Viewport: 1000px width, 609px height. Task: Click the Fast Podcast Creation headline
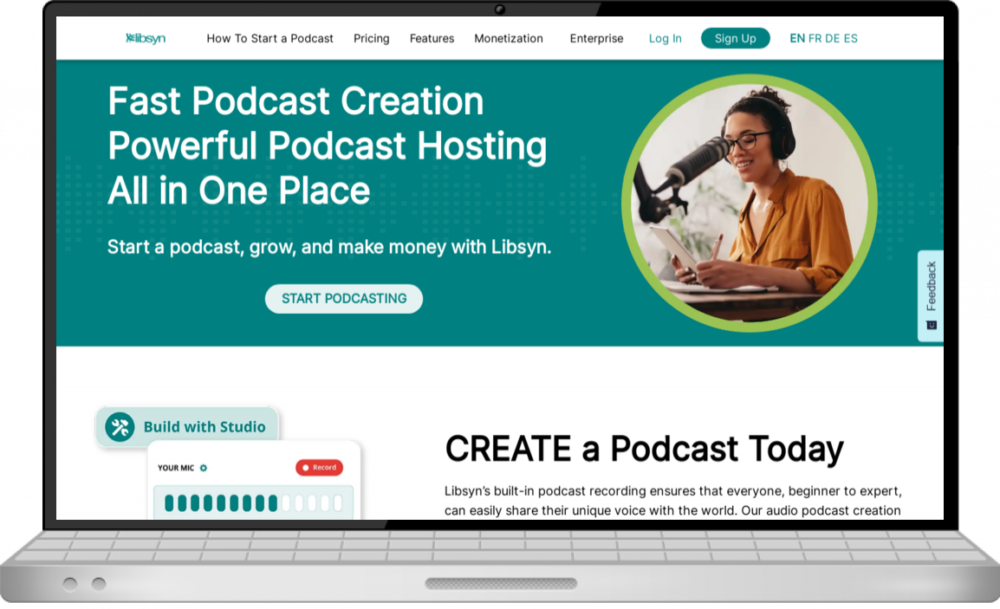(295, 101)
